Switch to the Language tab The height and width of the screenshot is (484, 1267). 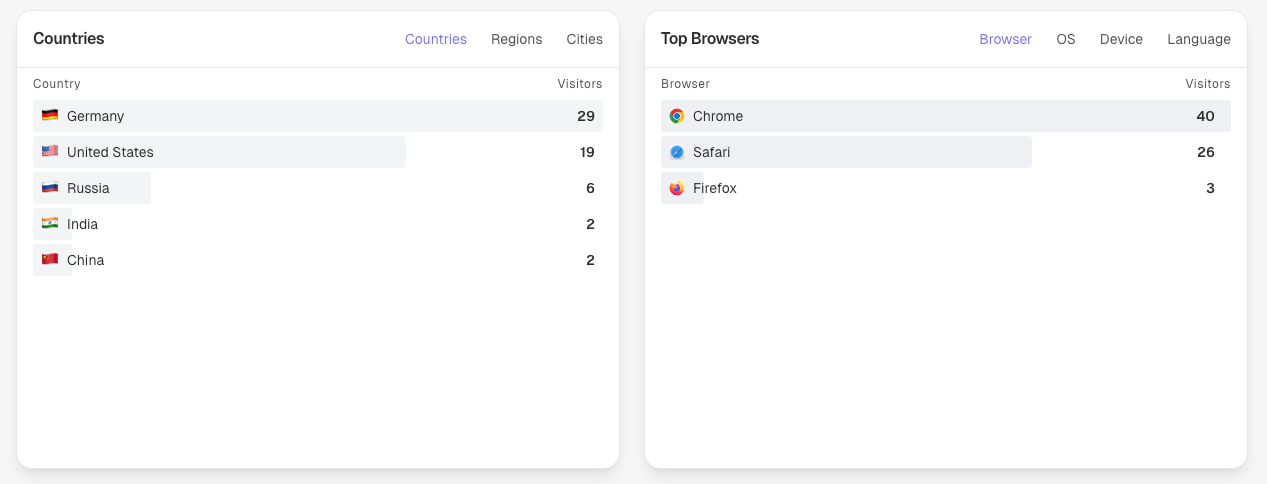(x=1198, y=39)
